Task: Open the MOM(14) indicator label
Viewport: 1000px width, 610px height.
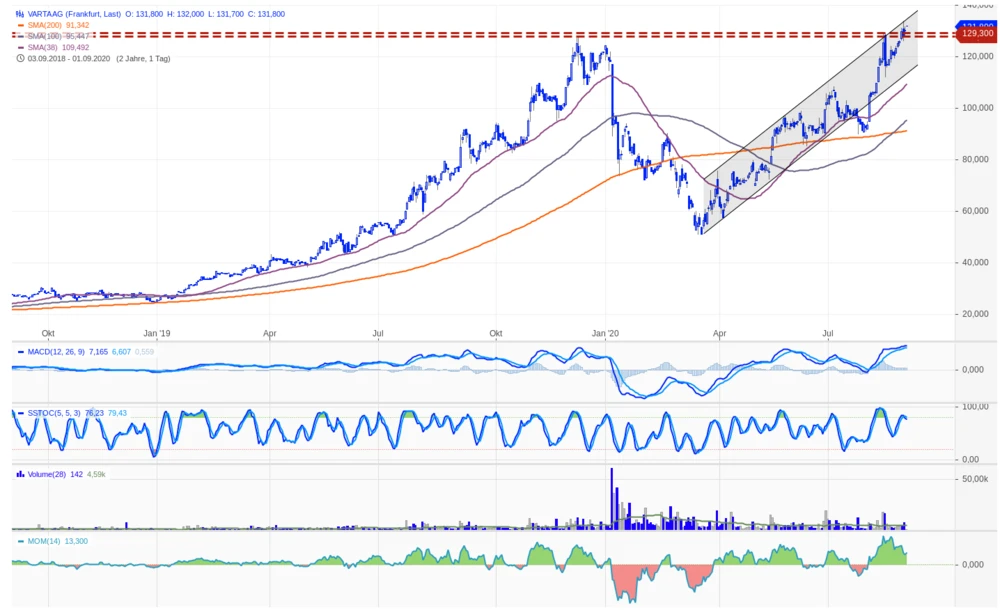Action: (43, 541)
